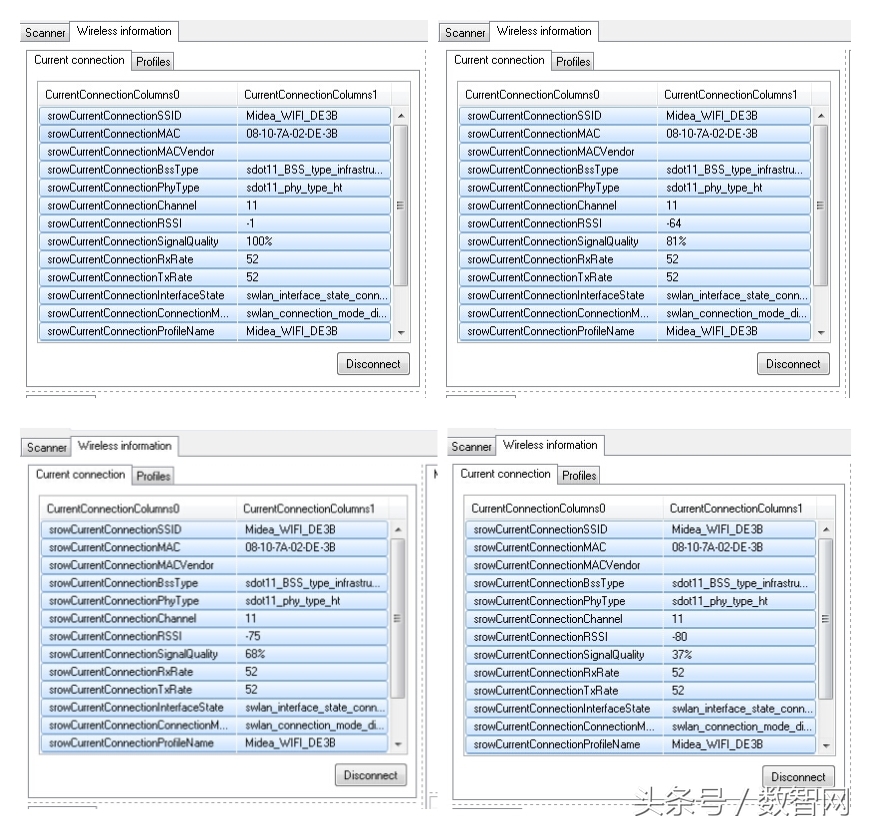
Task: Select srowCurrentConnectionPhyType row in the RSSI -80 panel
Action: (640, 601)
